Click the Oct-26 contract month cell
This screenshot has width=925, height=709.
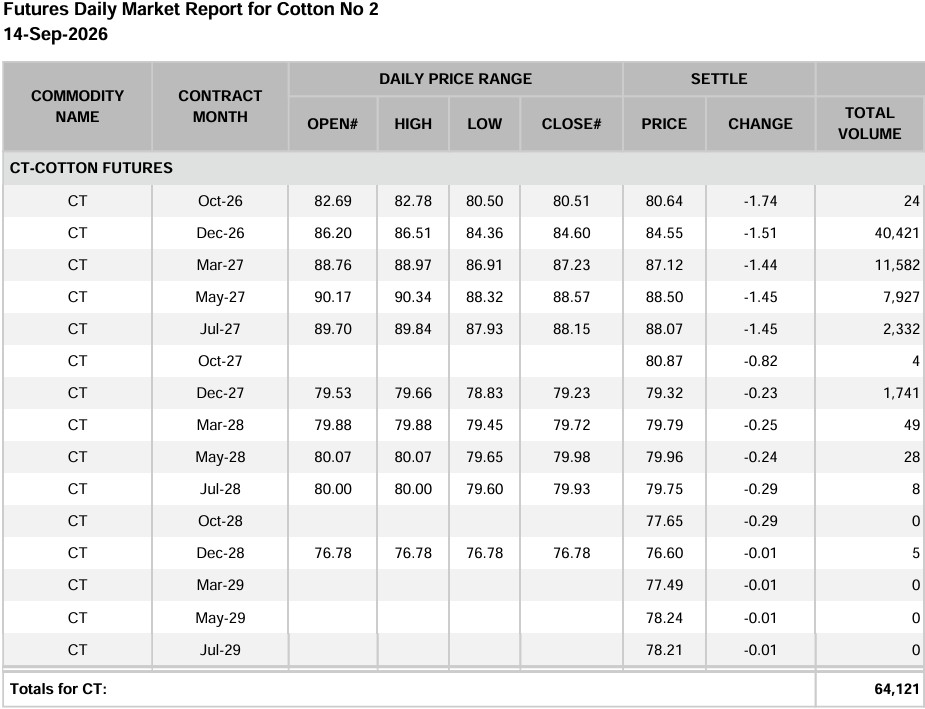[x=220, y=201]
